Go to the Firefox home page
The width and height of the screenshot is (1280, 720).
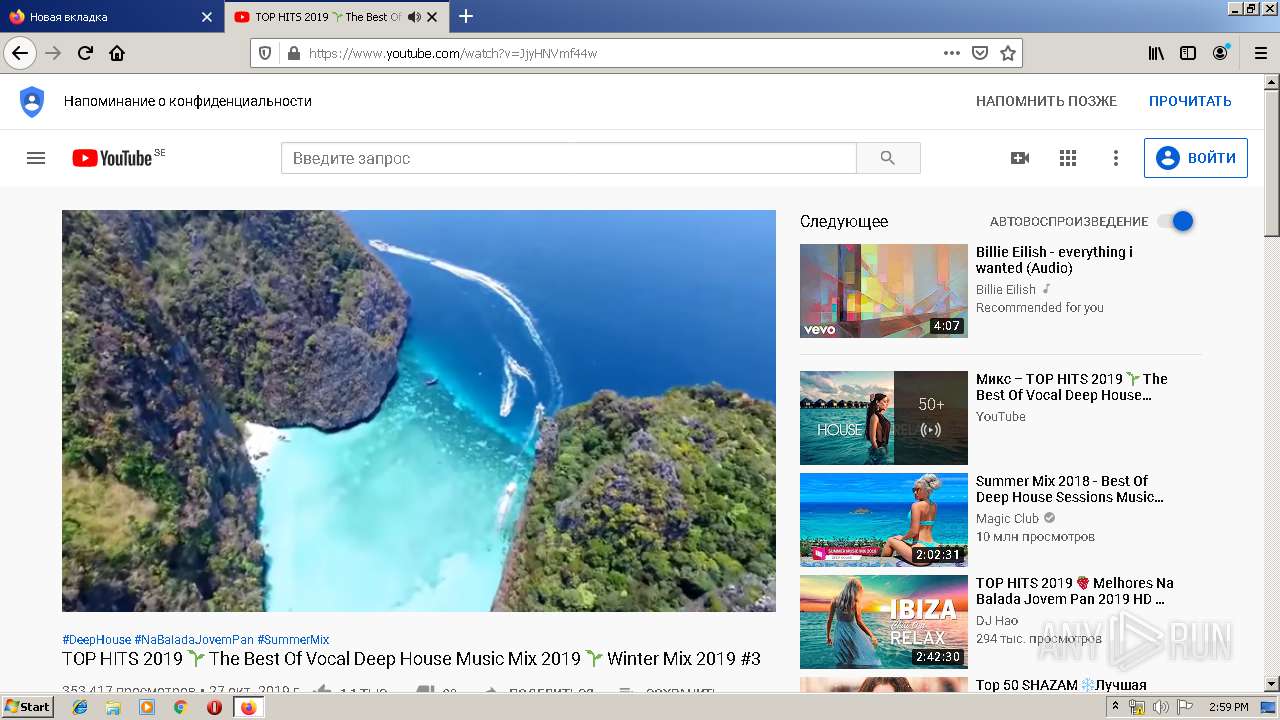click(x=117, y=53)
